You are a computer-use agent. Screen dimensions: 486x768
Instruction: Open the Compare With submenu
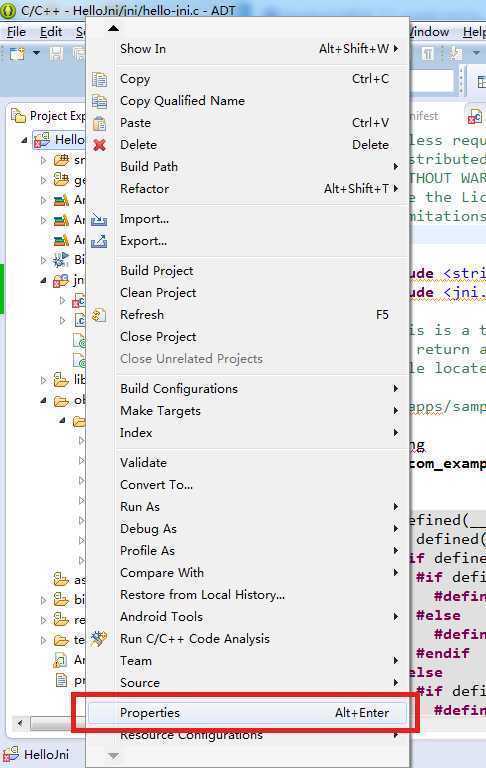[248, 573]
